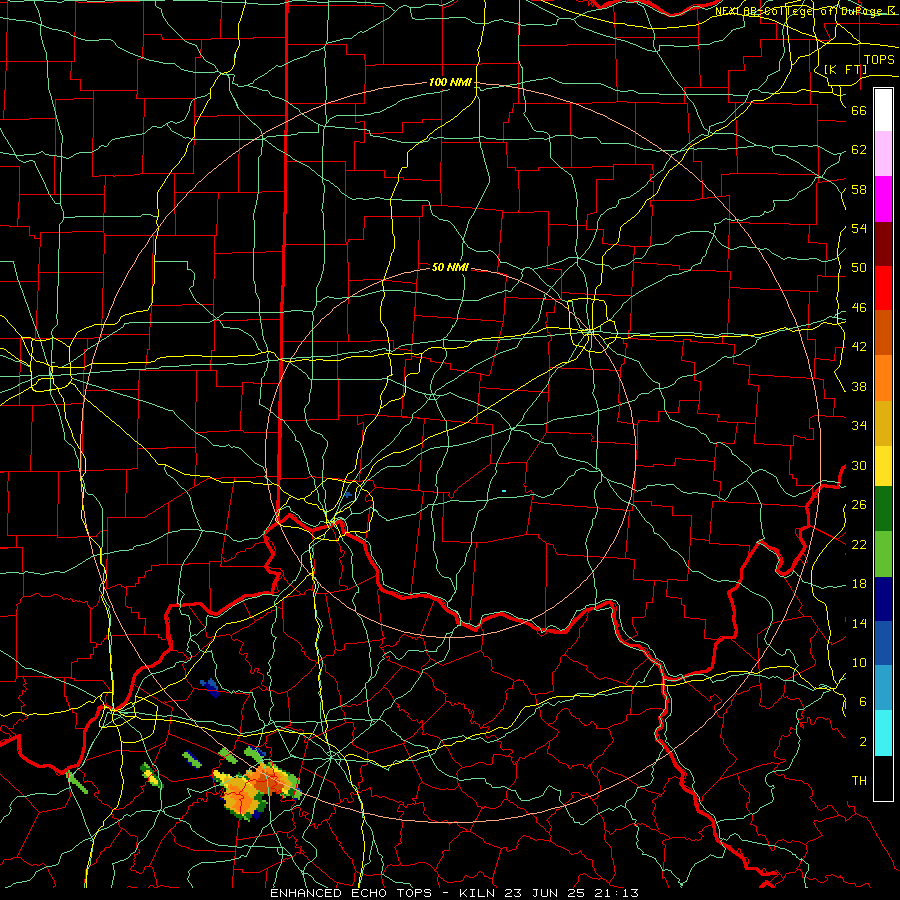The height and width of the screenshot is (900, 900).
Task: Click the tiny cyan echo east of center
Action: 504,491
